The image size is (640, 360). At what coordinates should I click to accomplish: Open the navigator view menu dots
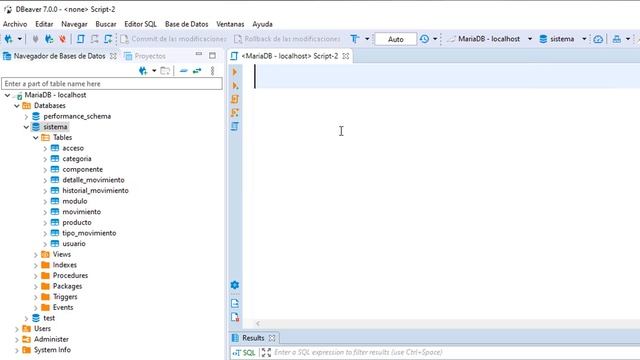pyautogui.click(x=212, y=71)
